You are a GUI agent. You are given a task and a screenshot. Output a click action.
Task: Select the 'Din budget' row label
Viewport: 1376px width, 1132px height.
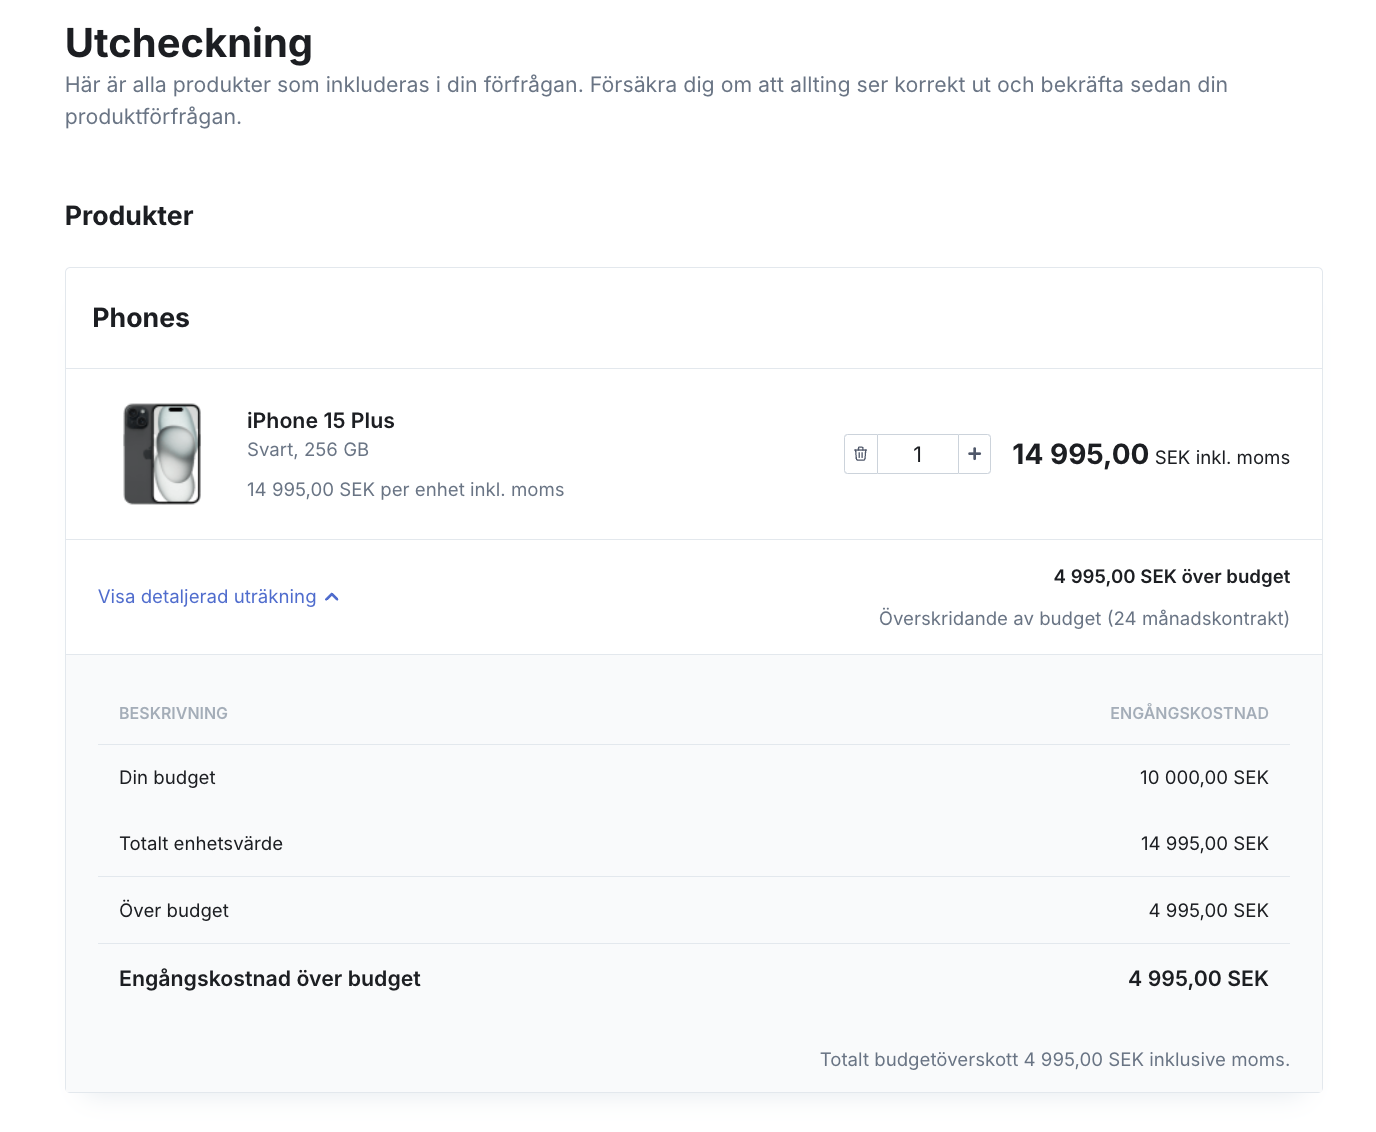pyautogui.click(x=167, y=778)
